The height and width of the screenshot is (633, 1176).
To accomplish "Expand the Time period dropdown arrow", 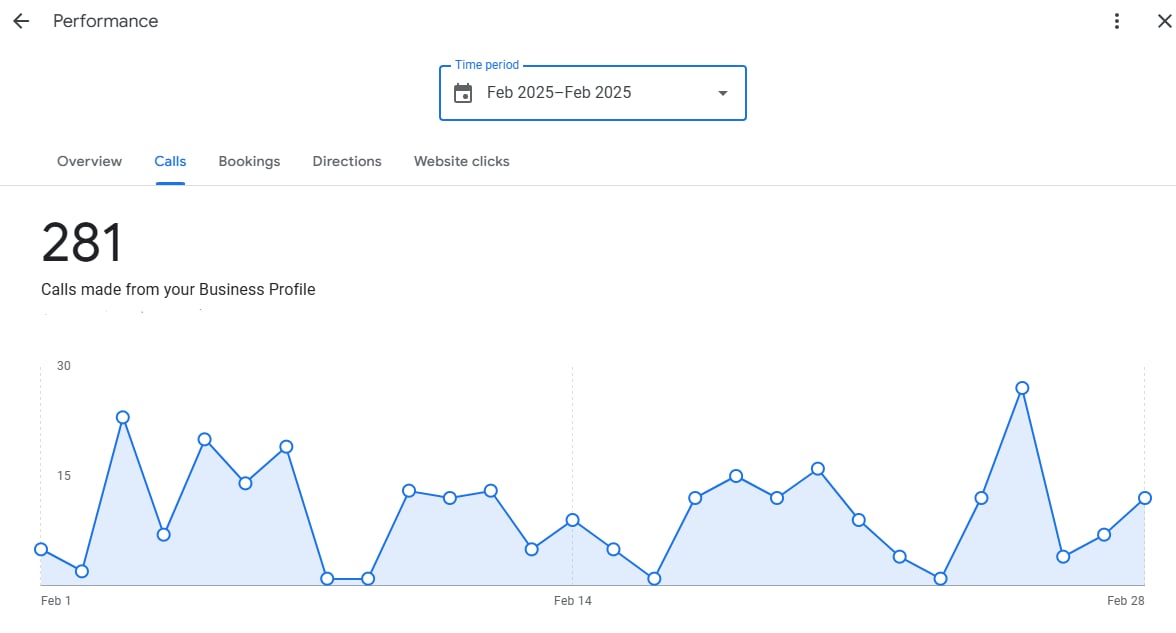I will 722,93.
